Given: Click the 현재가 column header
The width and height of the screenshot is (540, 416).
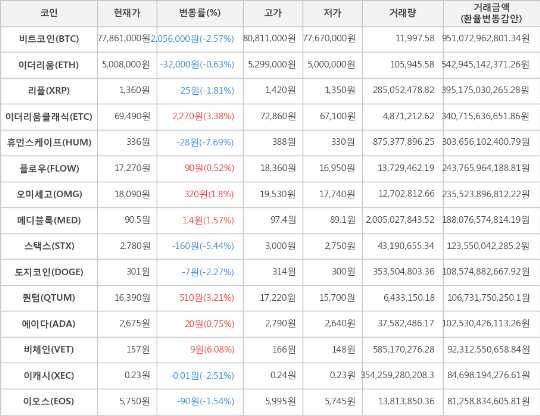Looking at the screenshot, I should (x=127, y=13).
